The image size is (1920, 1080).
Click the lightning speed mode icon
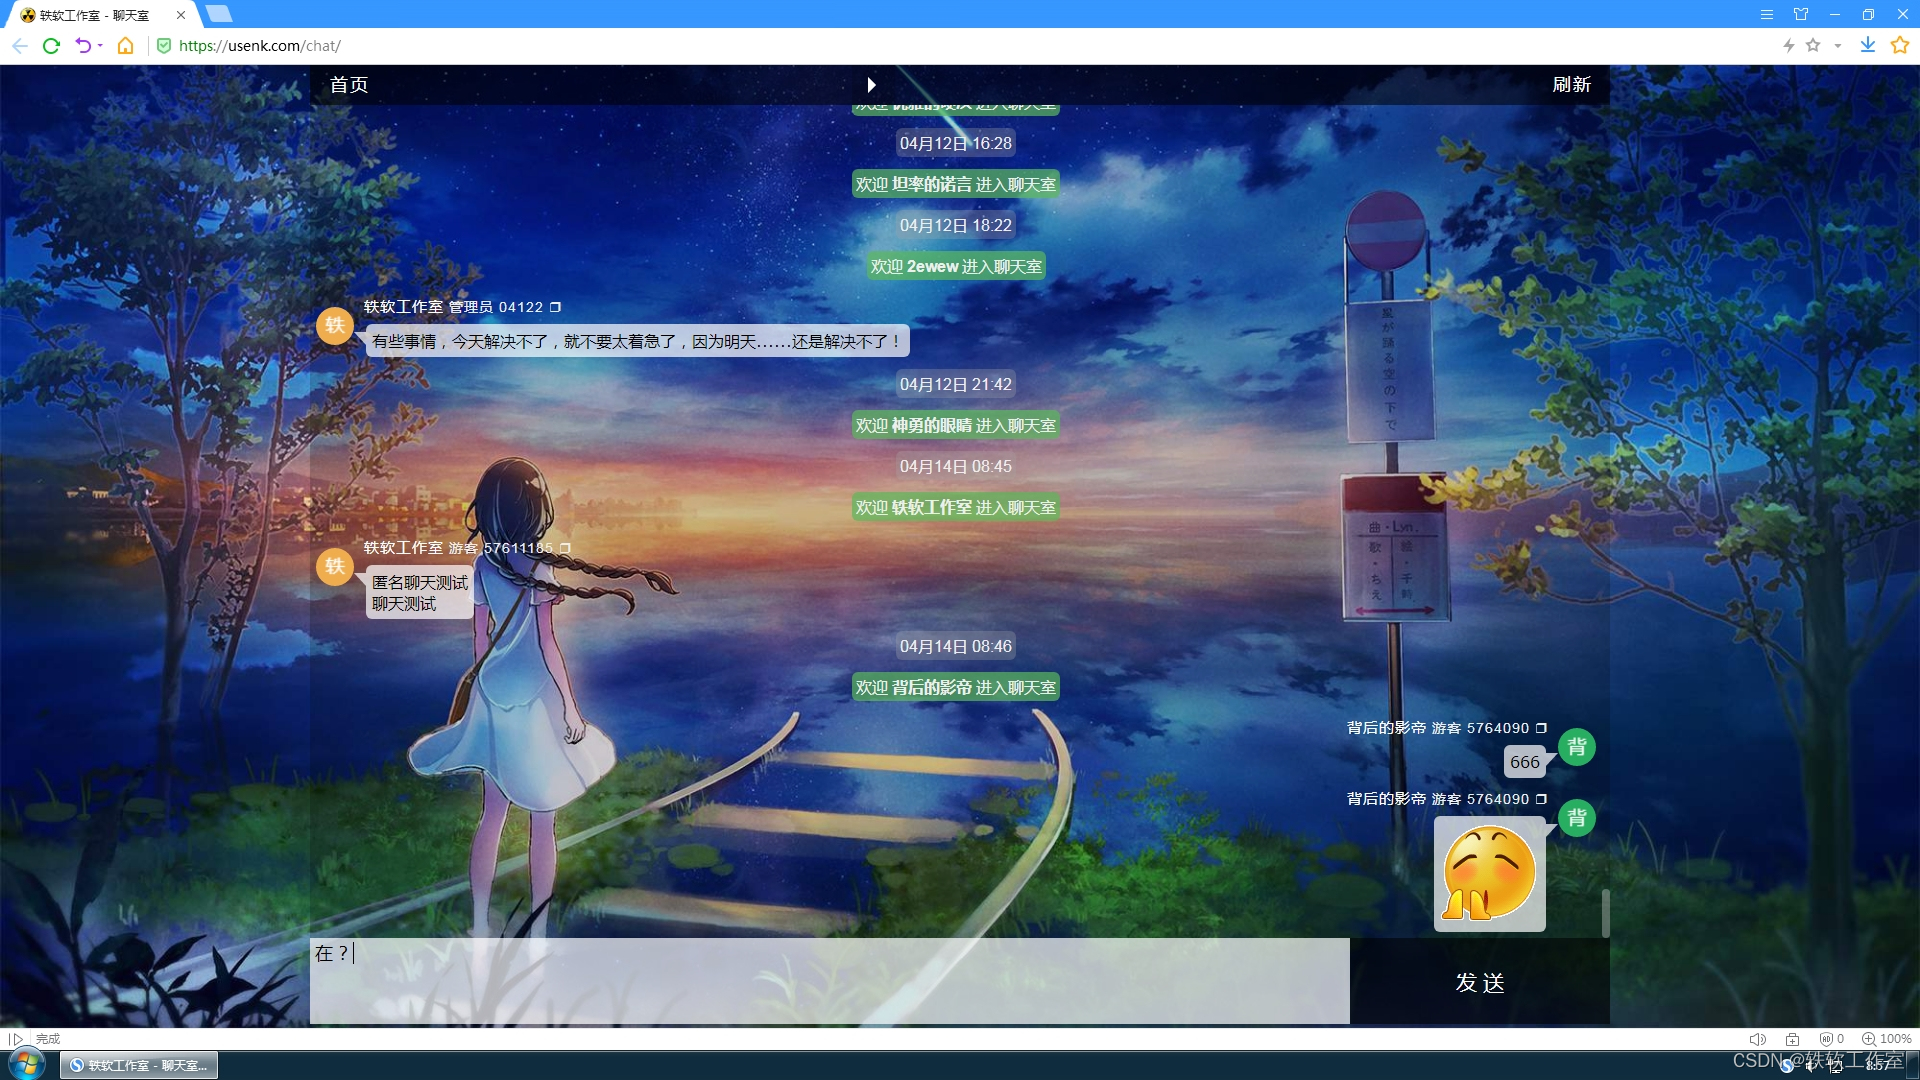(1788, 46)
